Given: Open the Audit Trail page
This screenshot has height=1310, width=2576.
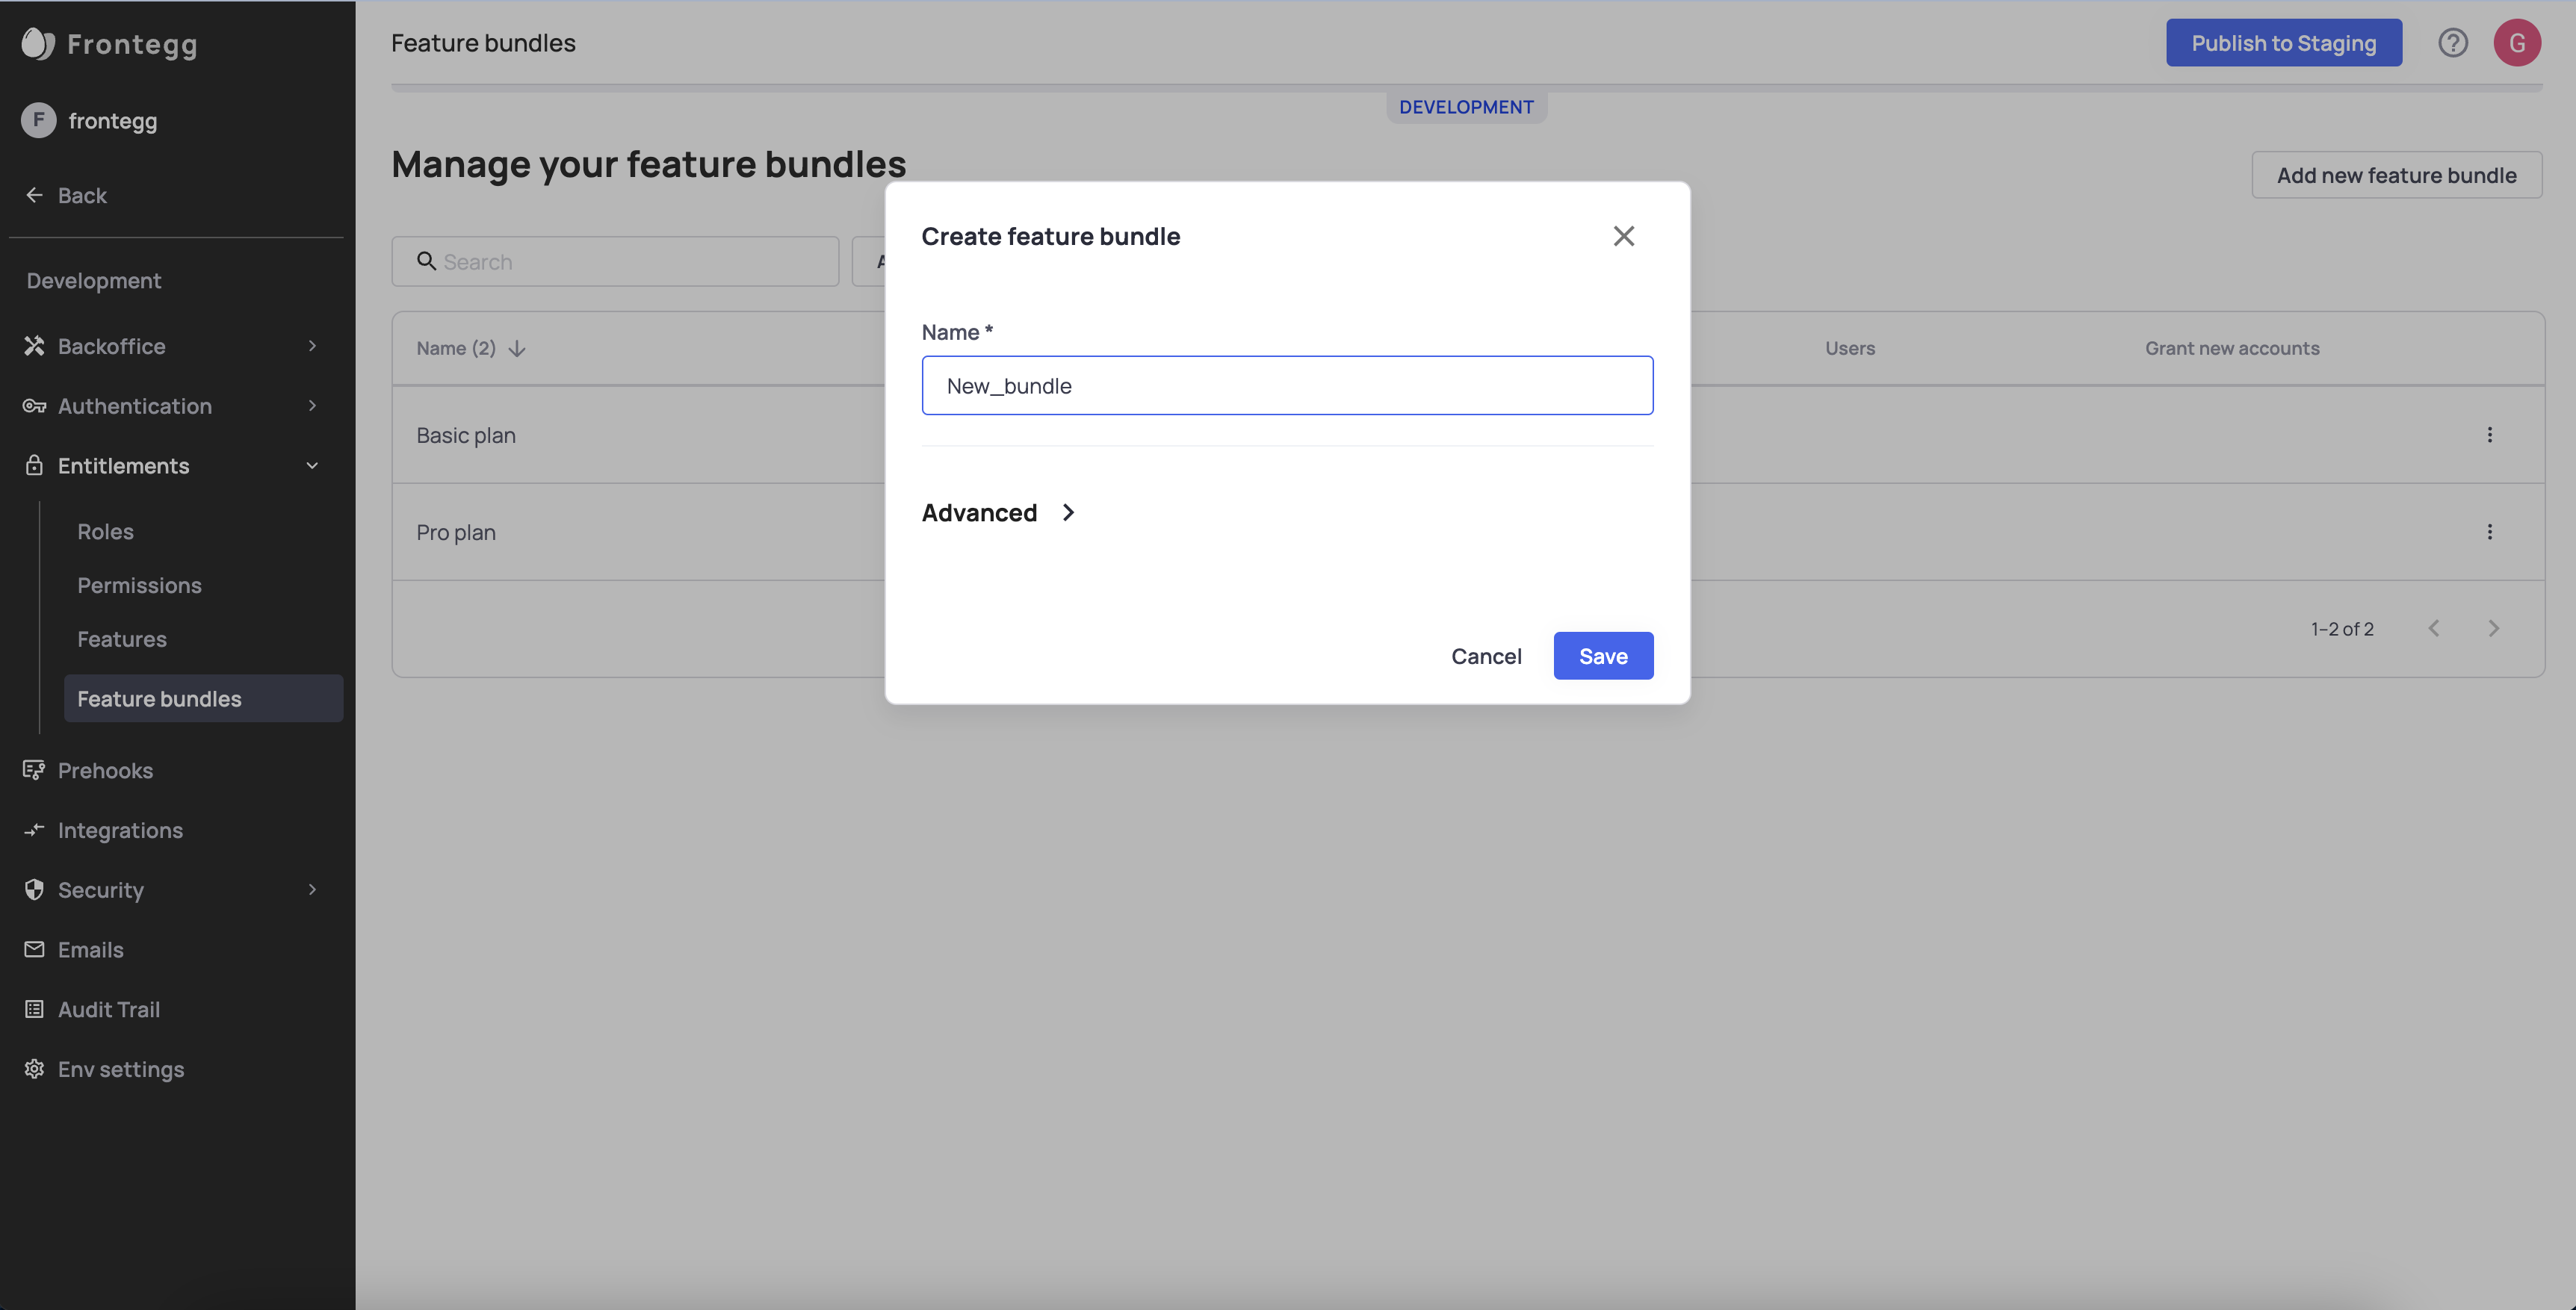Looking at the screenshot, I should (x=108, y=1010).
